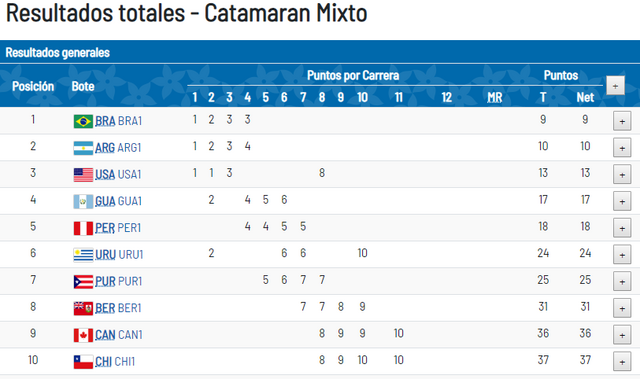The width and height of the screenshot is (640, 379).
Task: Expand the BRA1 row details
Action: coord(622,122)
